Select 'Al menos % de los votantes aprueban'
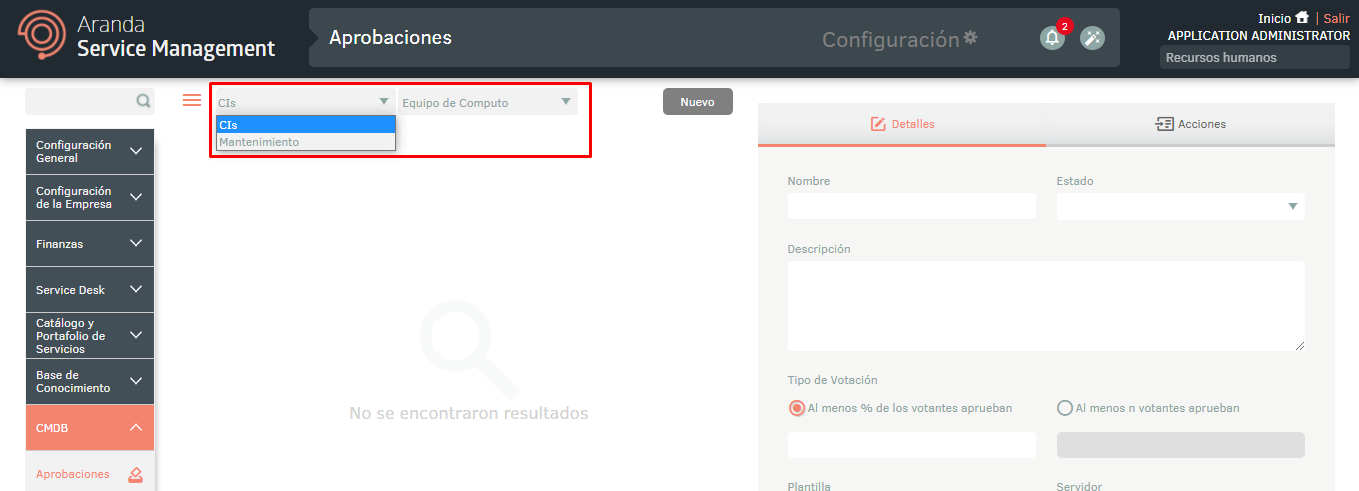1359x491 pixels. [x=797, y=408]
